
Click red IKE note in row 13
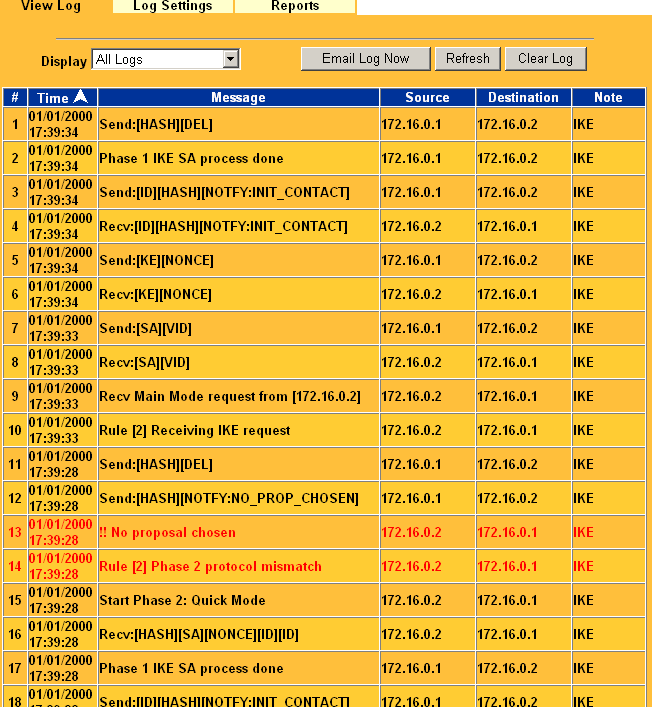point(583,533)
